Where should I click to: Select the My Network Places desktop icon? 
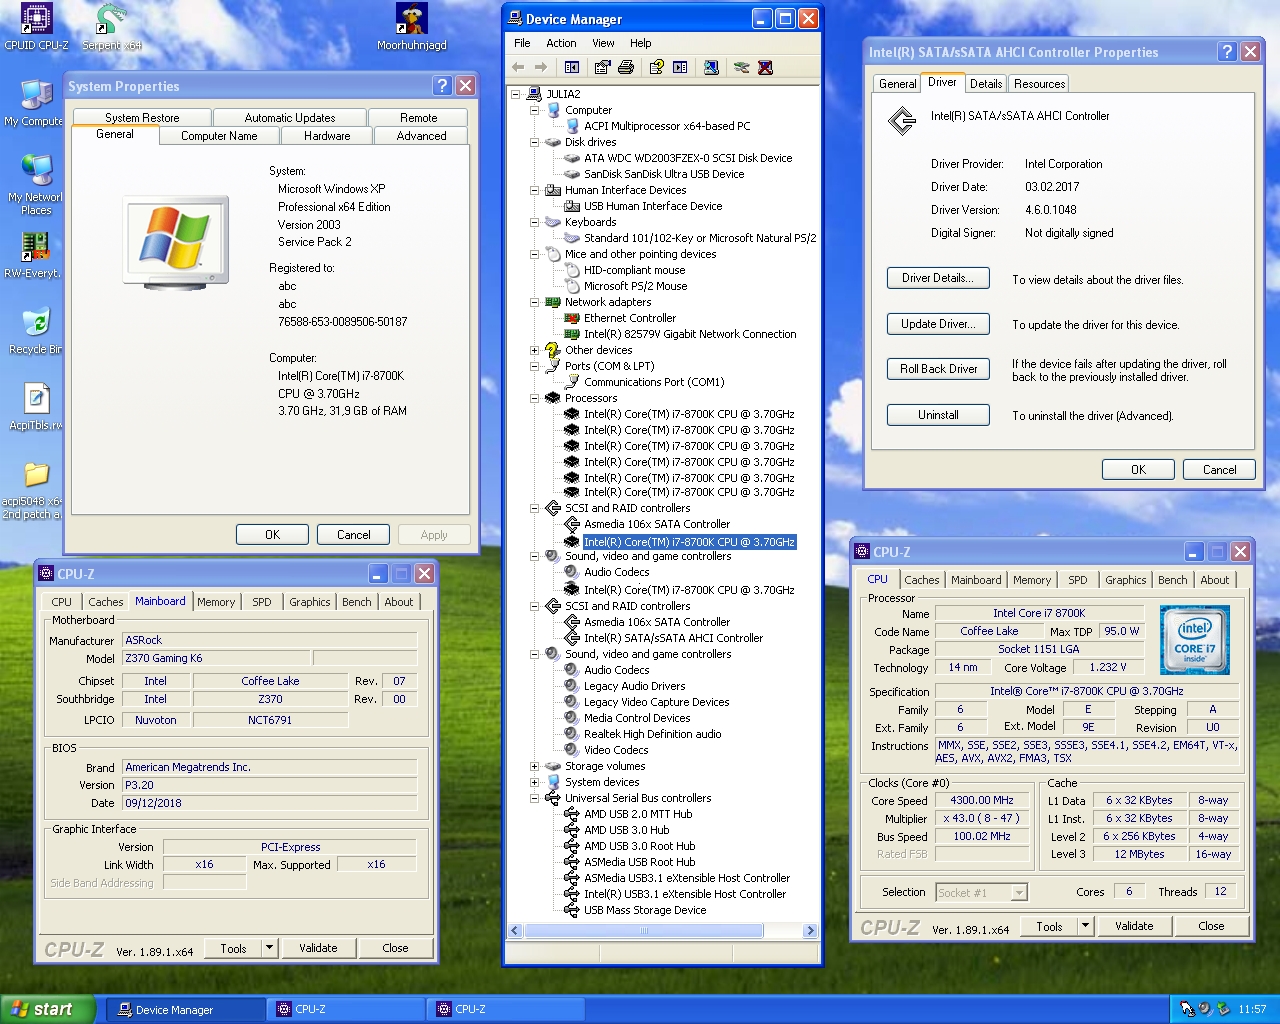coord(35,185)
